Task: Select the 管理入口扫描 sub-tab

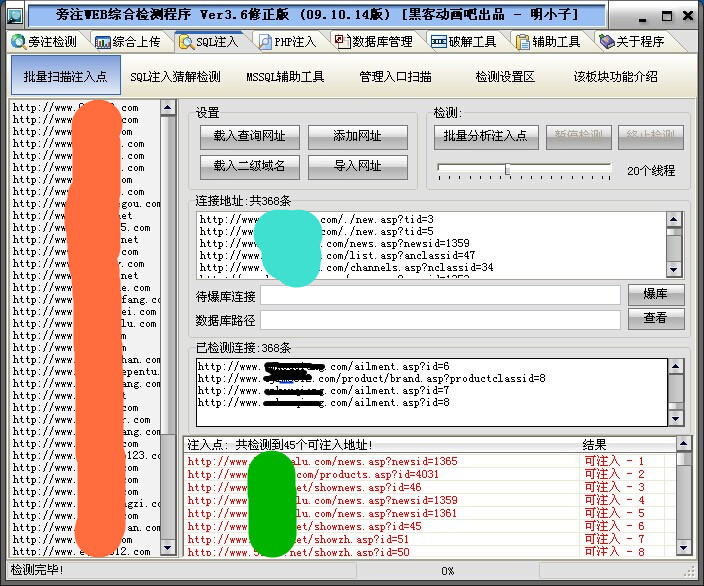Action: [x=396, y=77]
